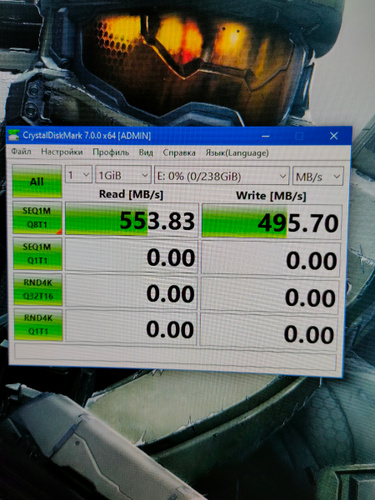Open the Файл menu
Viewport: 375px width, 500px height.
[21, 152]
